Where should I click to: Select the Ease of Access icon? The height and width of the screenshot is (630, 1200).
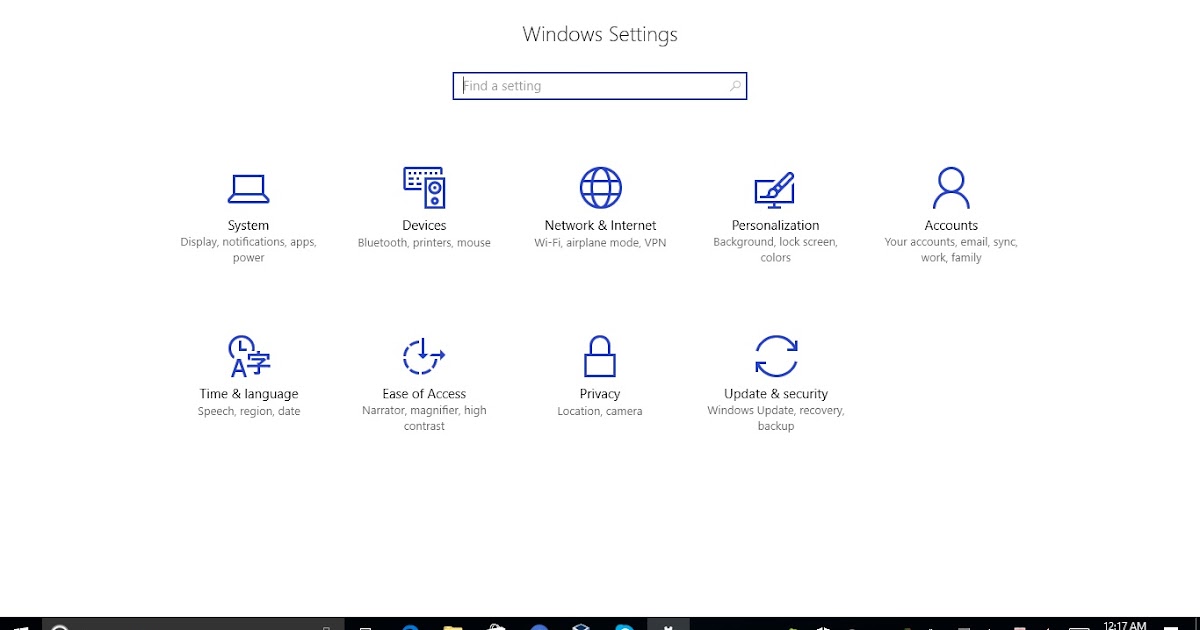tap(424, 357)
